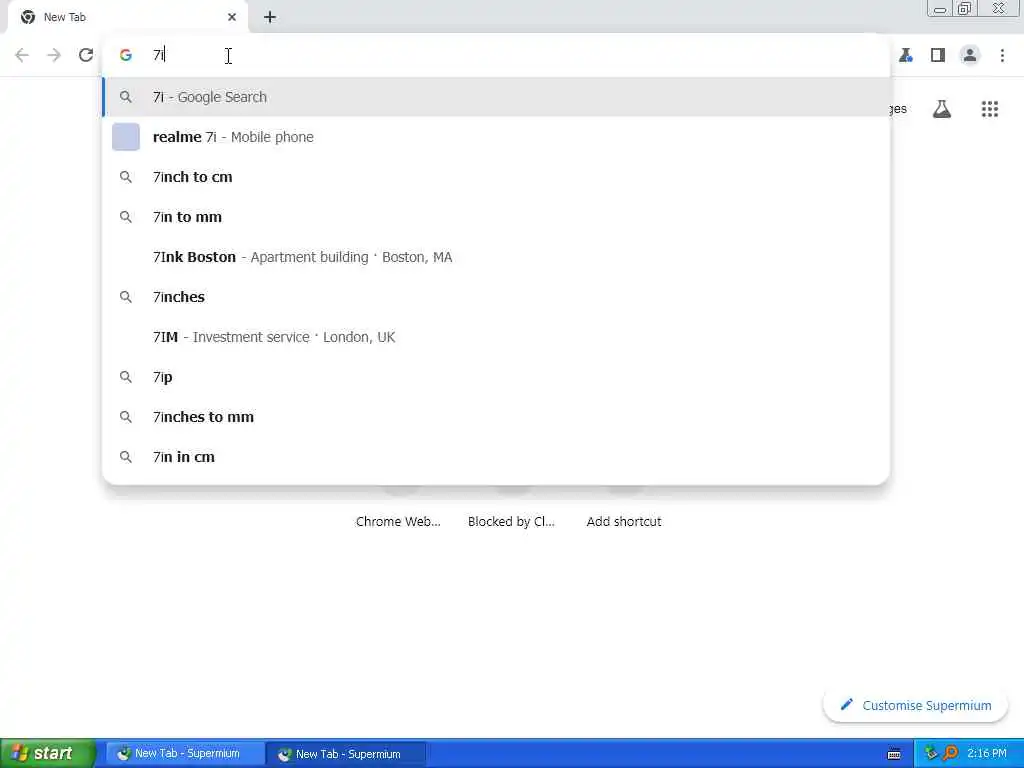This screenshot has width=1024, height=768.
Task: Pick the '7inch to cm' suggestion
Action: (496, 177)
